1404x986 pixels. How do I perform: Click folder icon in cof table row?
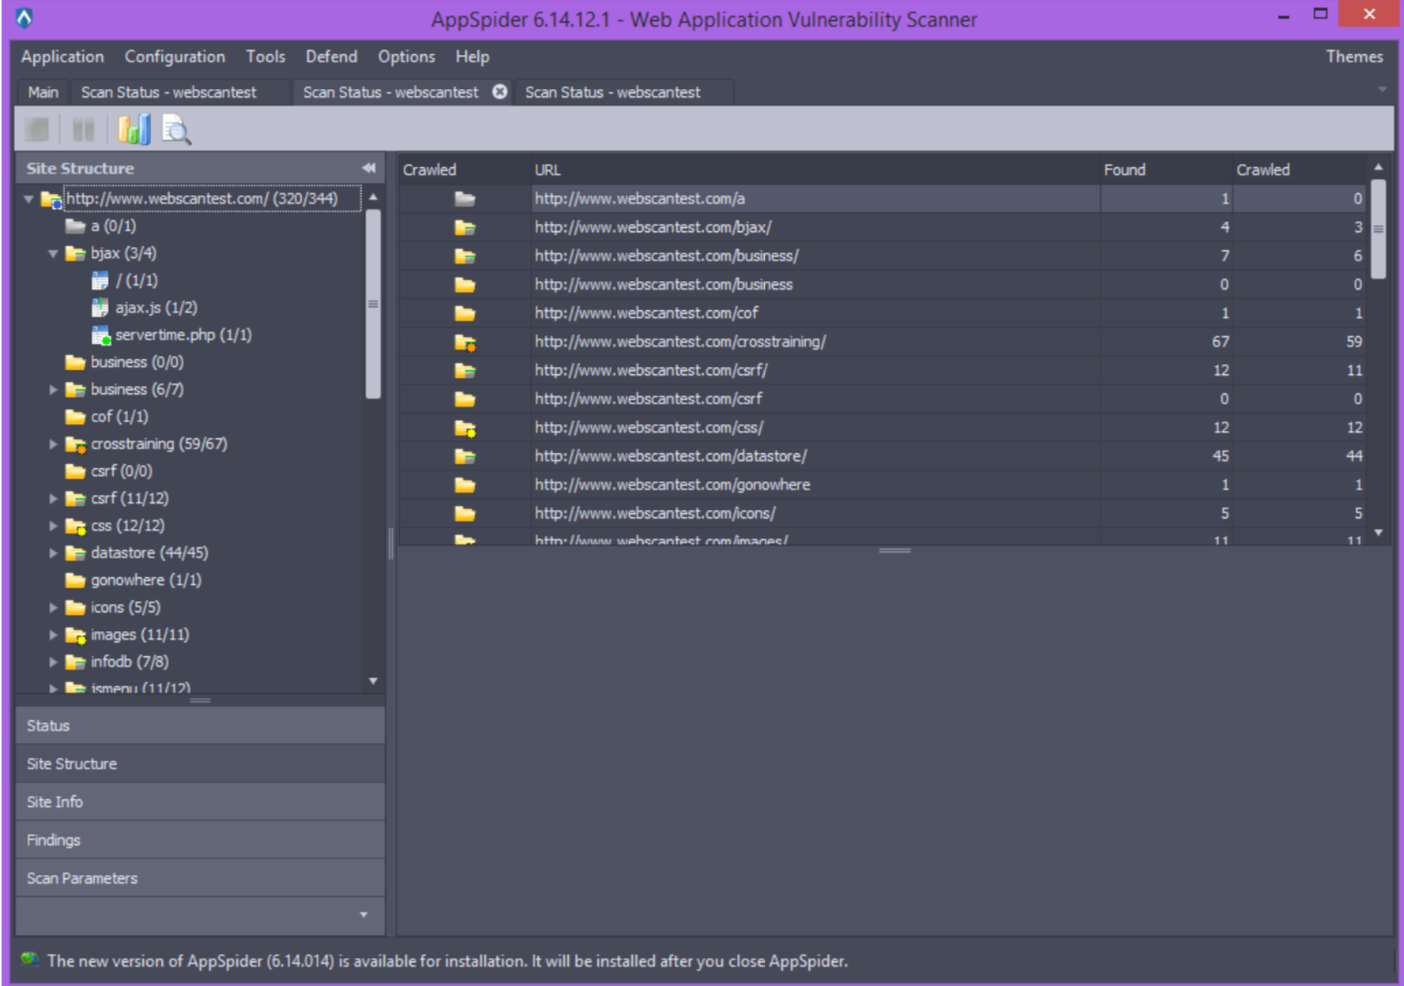465,313
